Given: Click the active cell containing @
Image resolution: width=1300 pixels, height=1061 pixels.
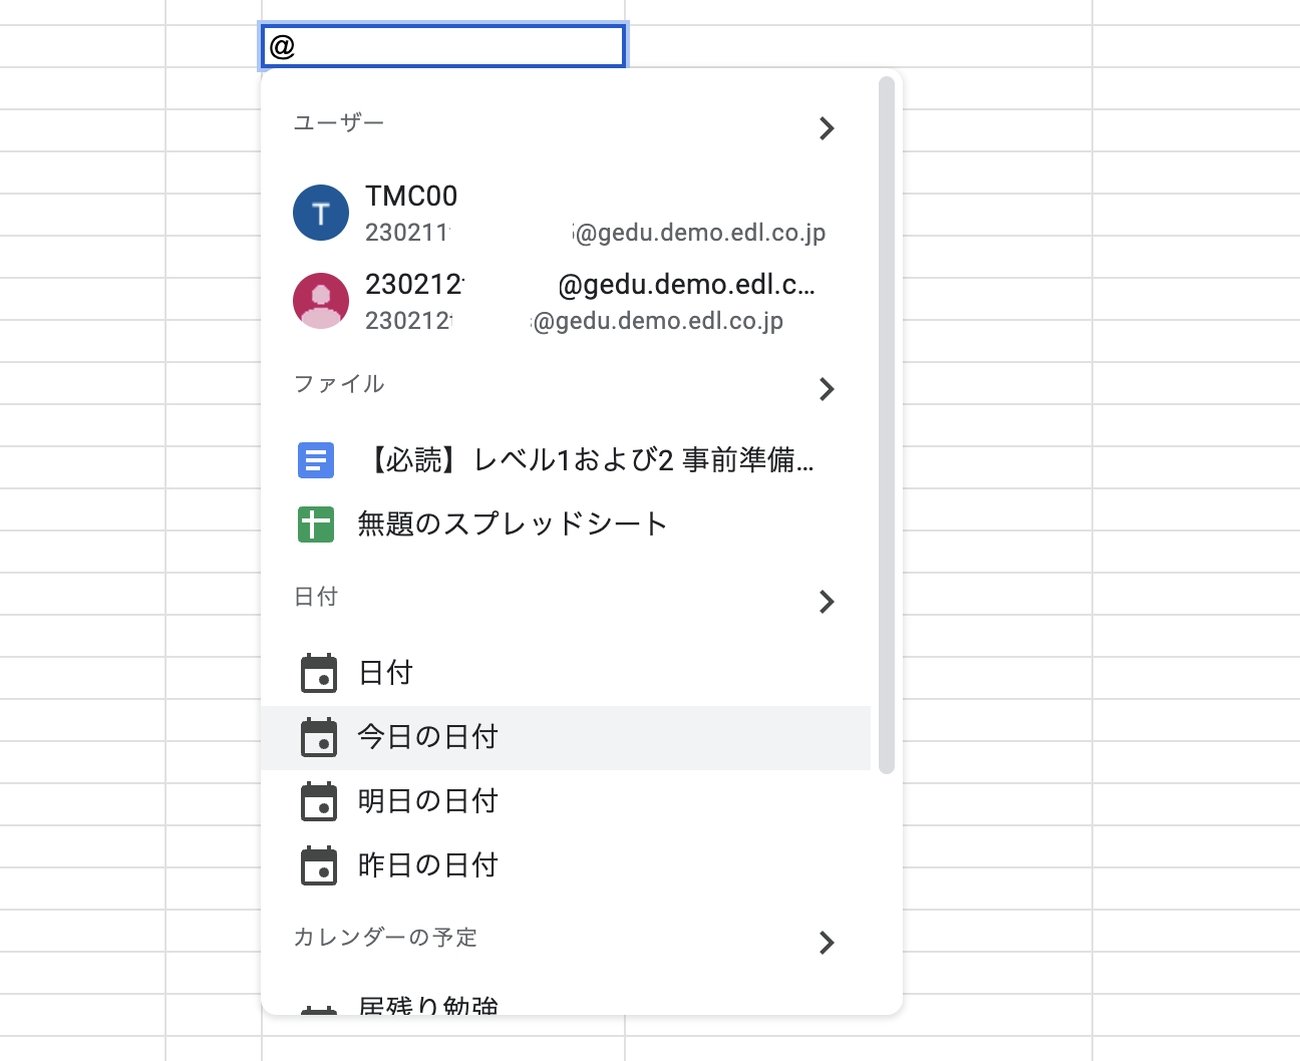Looking at the screenshot, I should pos(444,46).
